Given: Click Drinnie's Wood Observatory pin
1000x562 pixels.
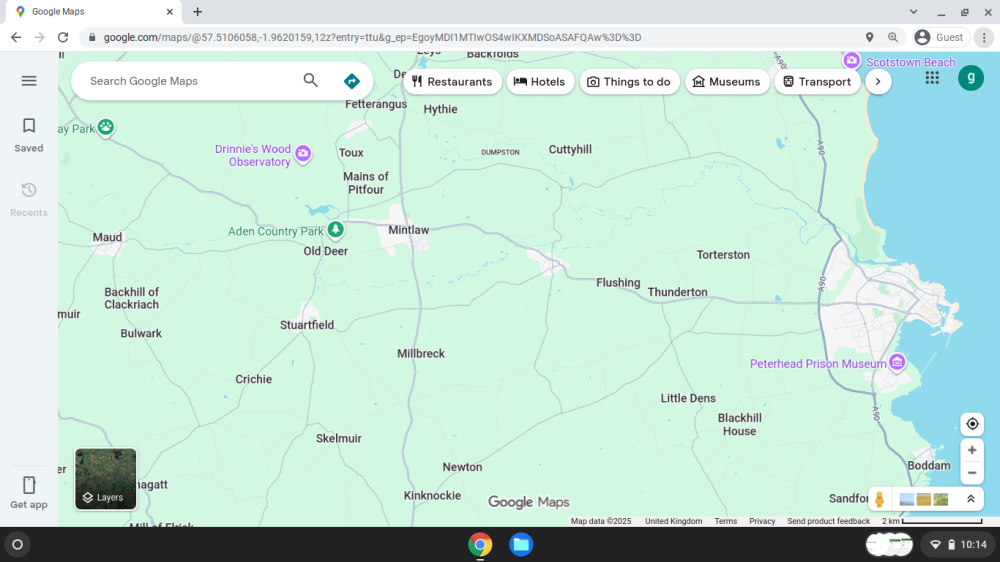Looking at the screenshot, I should [x=303, y=153].
